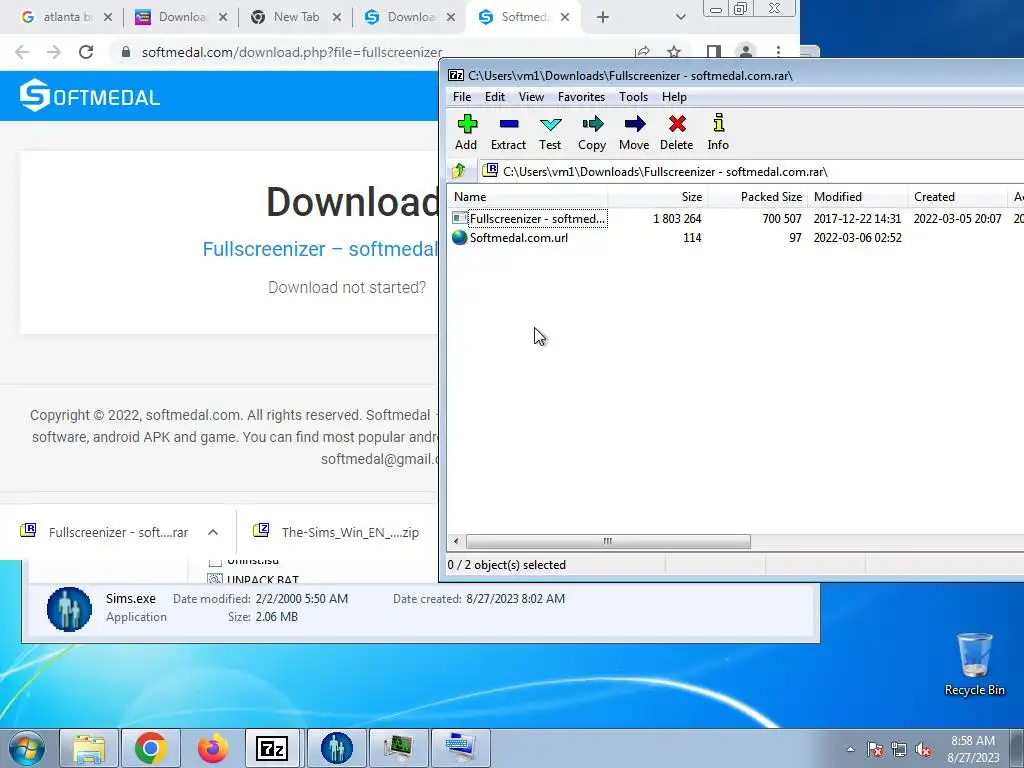Click the horizontal scrollbar thumb in 7-Zip
The image size is (1024, 768).
click(x=608, y=541)
